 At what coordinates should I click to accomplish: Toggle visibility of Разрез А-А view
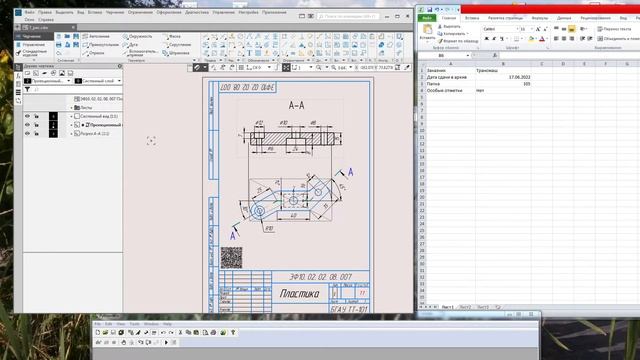27,133
